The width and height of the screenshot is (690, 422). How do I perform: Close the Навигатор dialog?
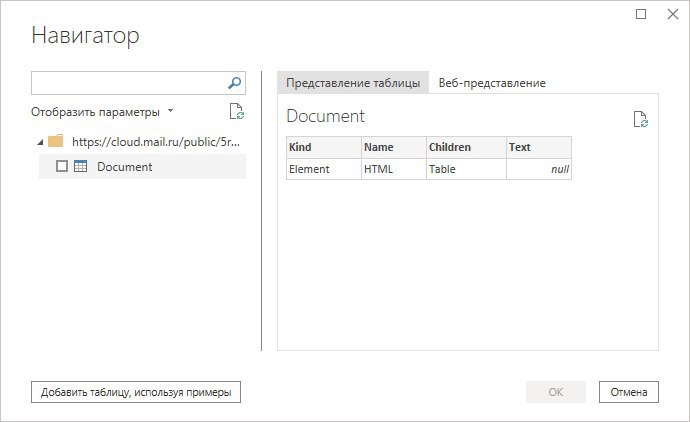click(x=673, y=14)
